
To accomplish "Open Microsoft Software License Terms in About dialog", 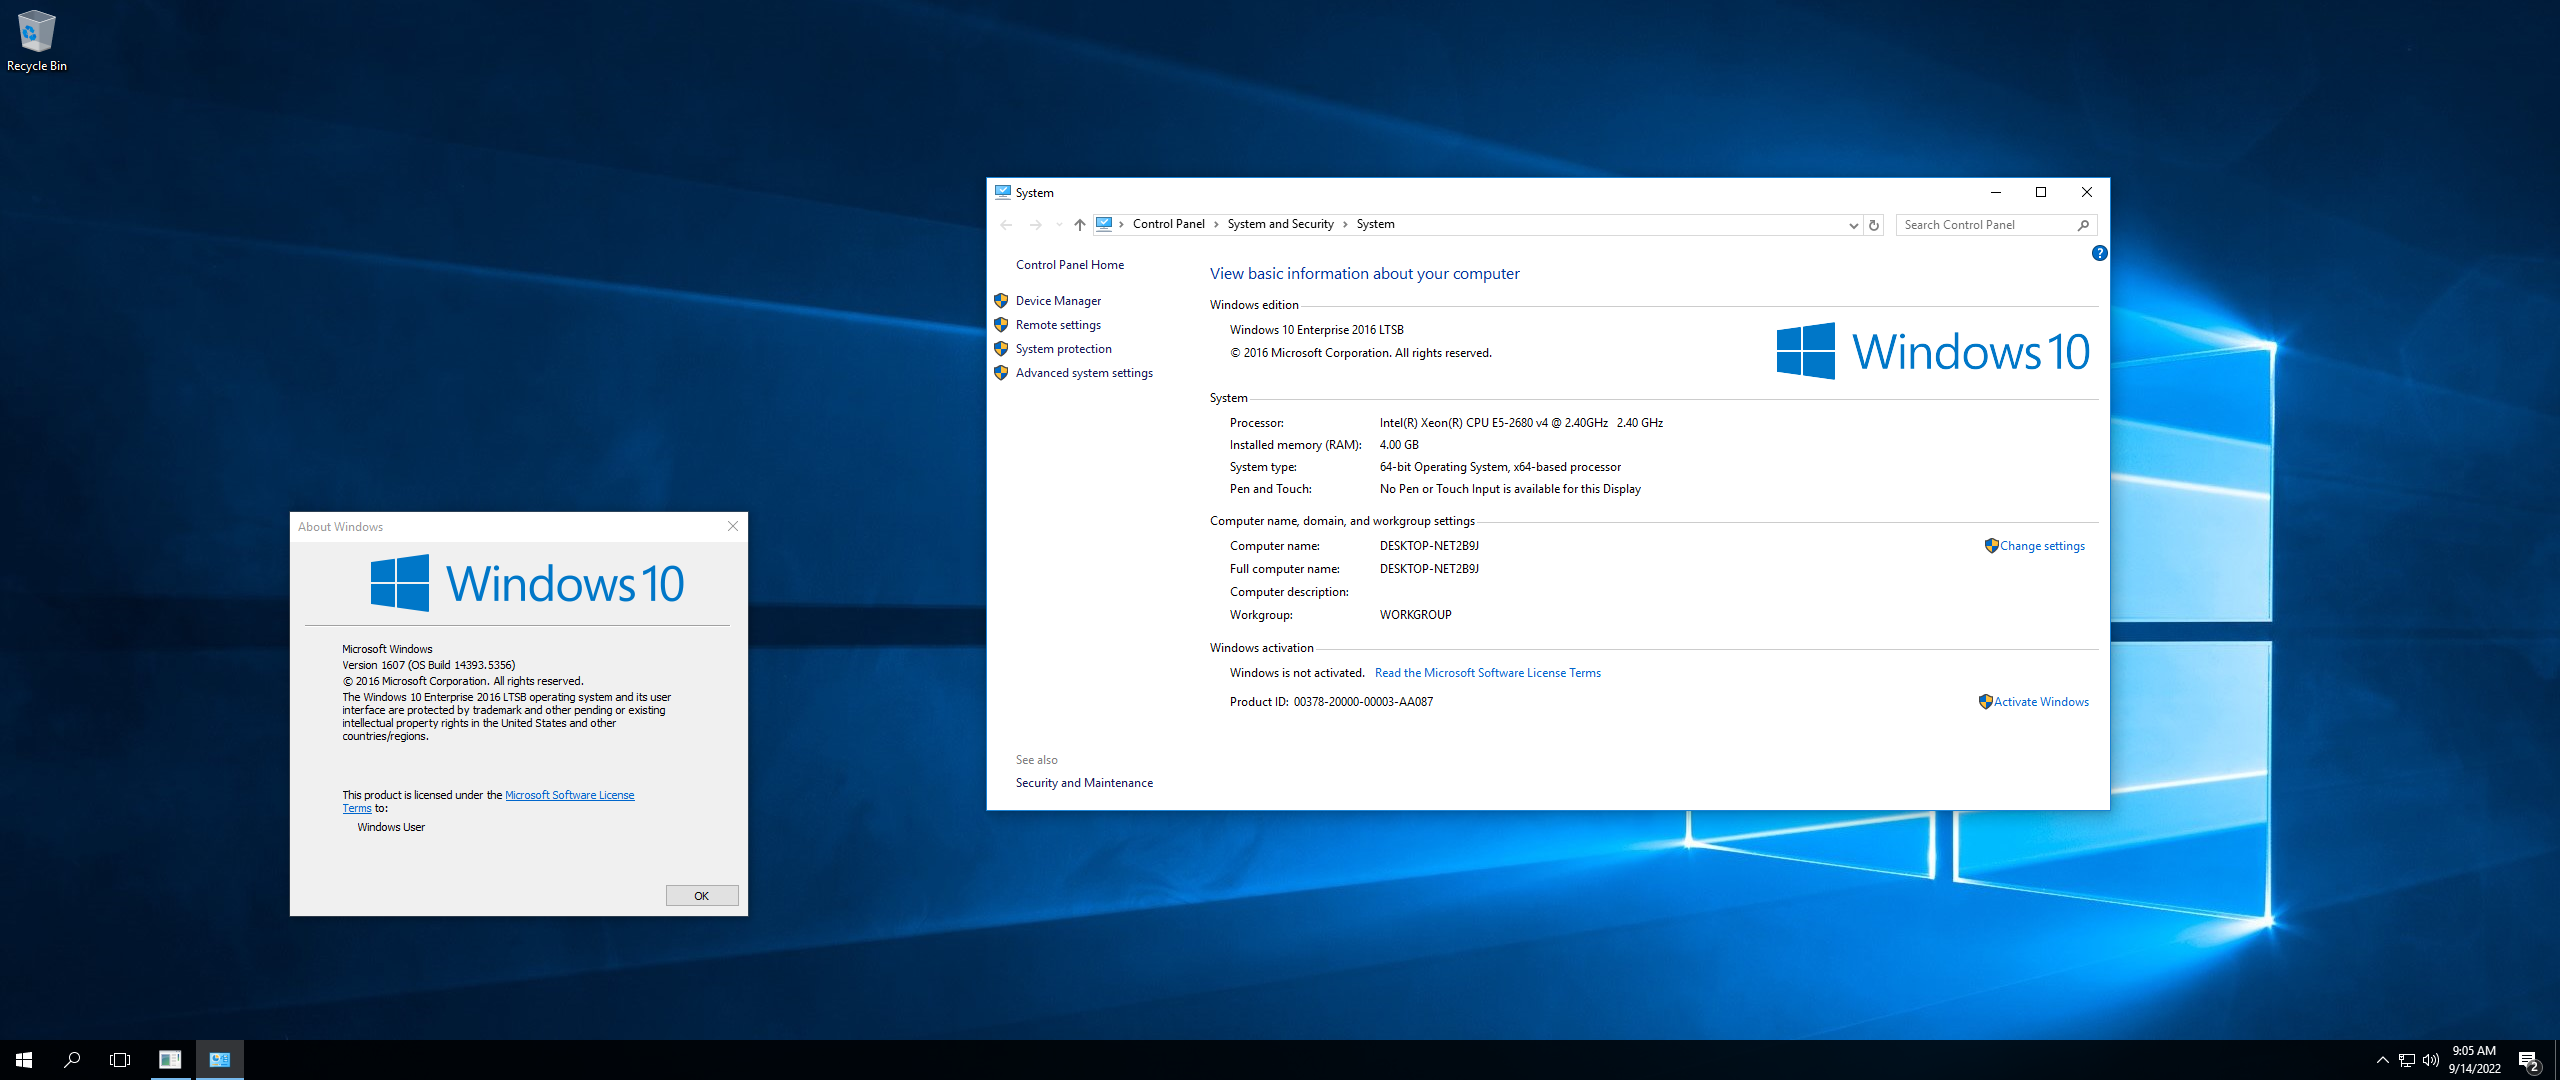I will (569, 795).
